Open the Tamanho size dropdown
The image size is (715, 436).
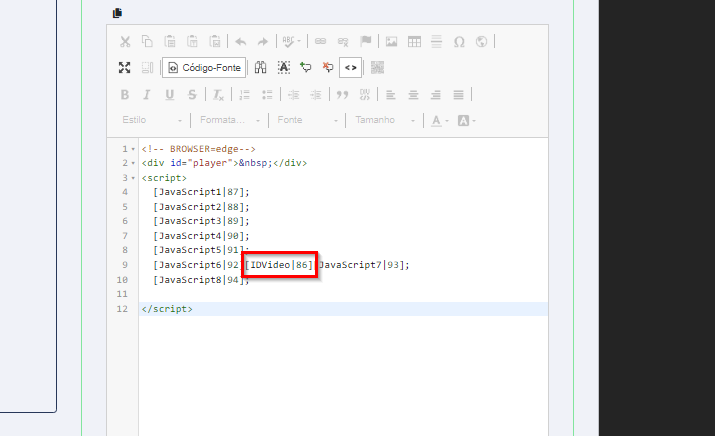(385, 120)
